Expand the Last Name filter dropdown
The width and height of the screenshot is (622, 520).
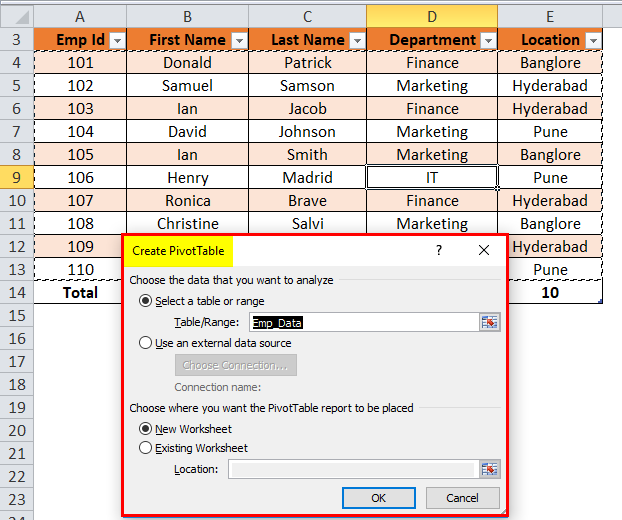355,41
